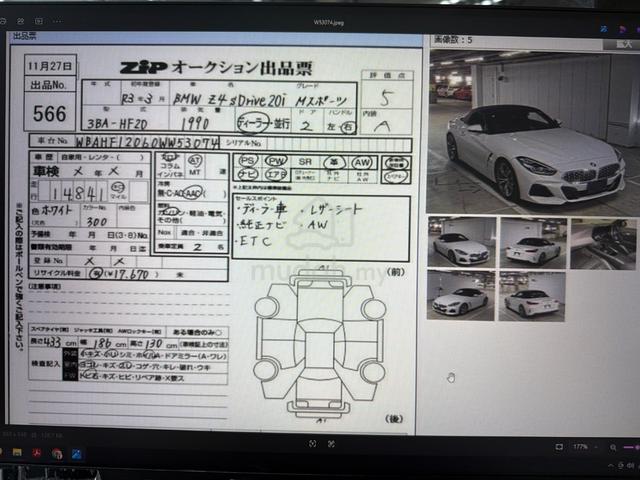This screenshot has width=640, height=480.
Task: Click the chassis number WBAHF12060WW53074
Action: click(x=147, y=142)
